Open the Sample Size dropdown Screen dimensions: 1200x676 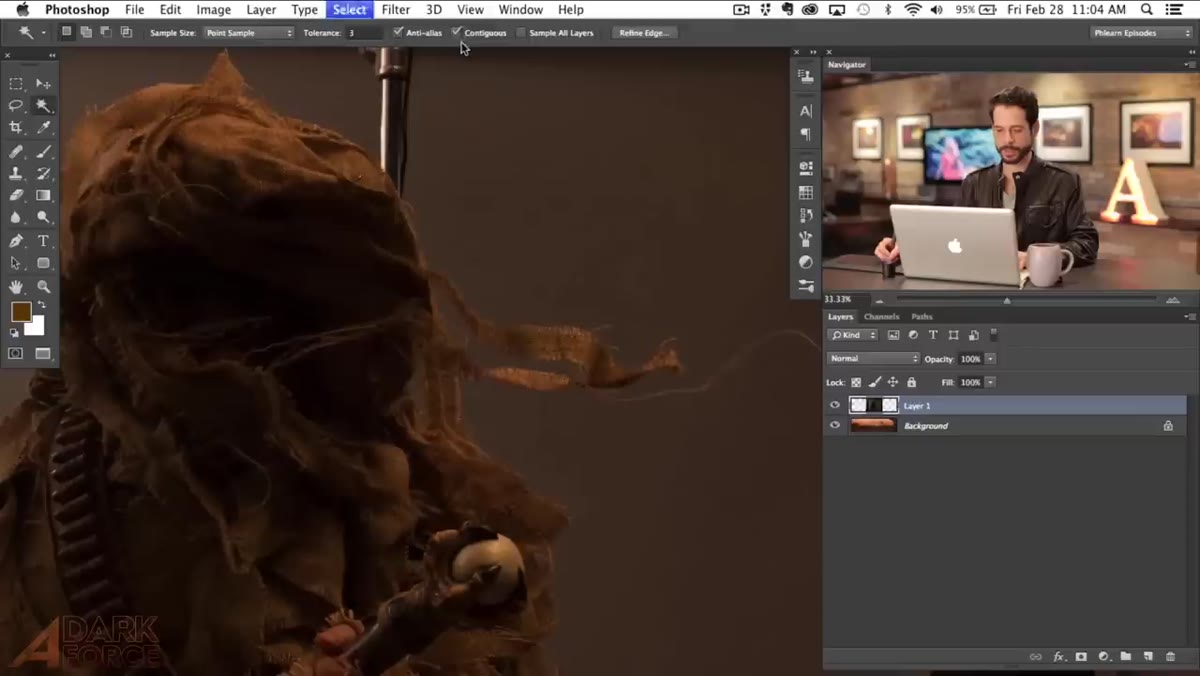pyautogui.click(x=249, y=33)
